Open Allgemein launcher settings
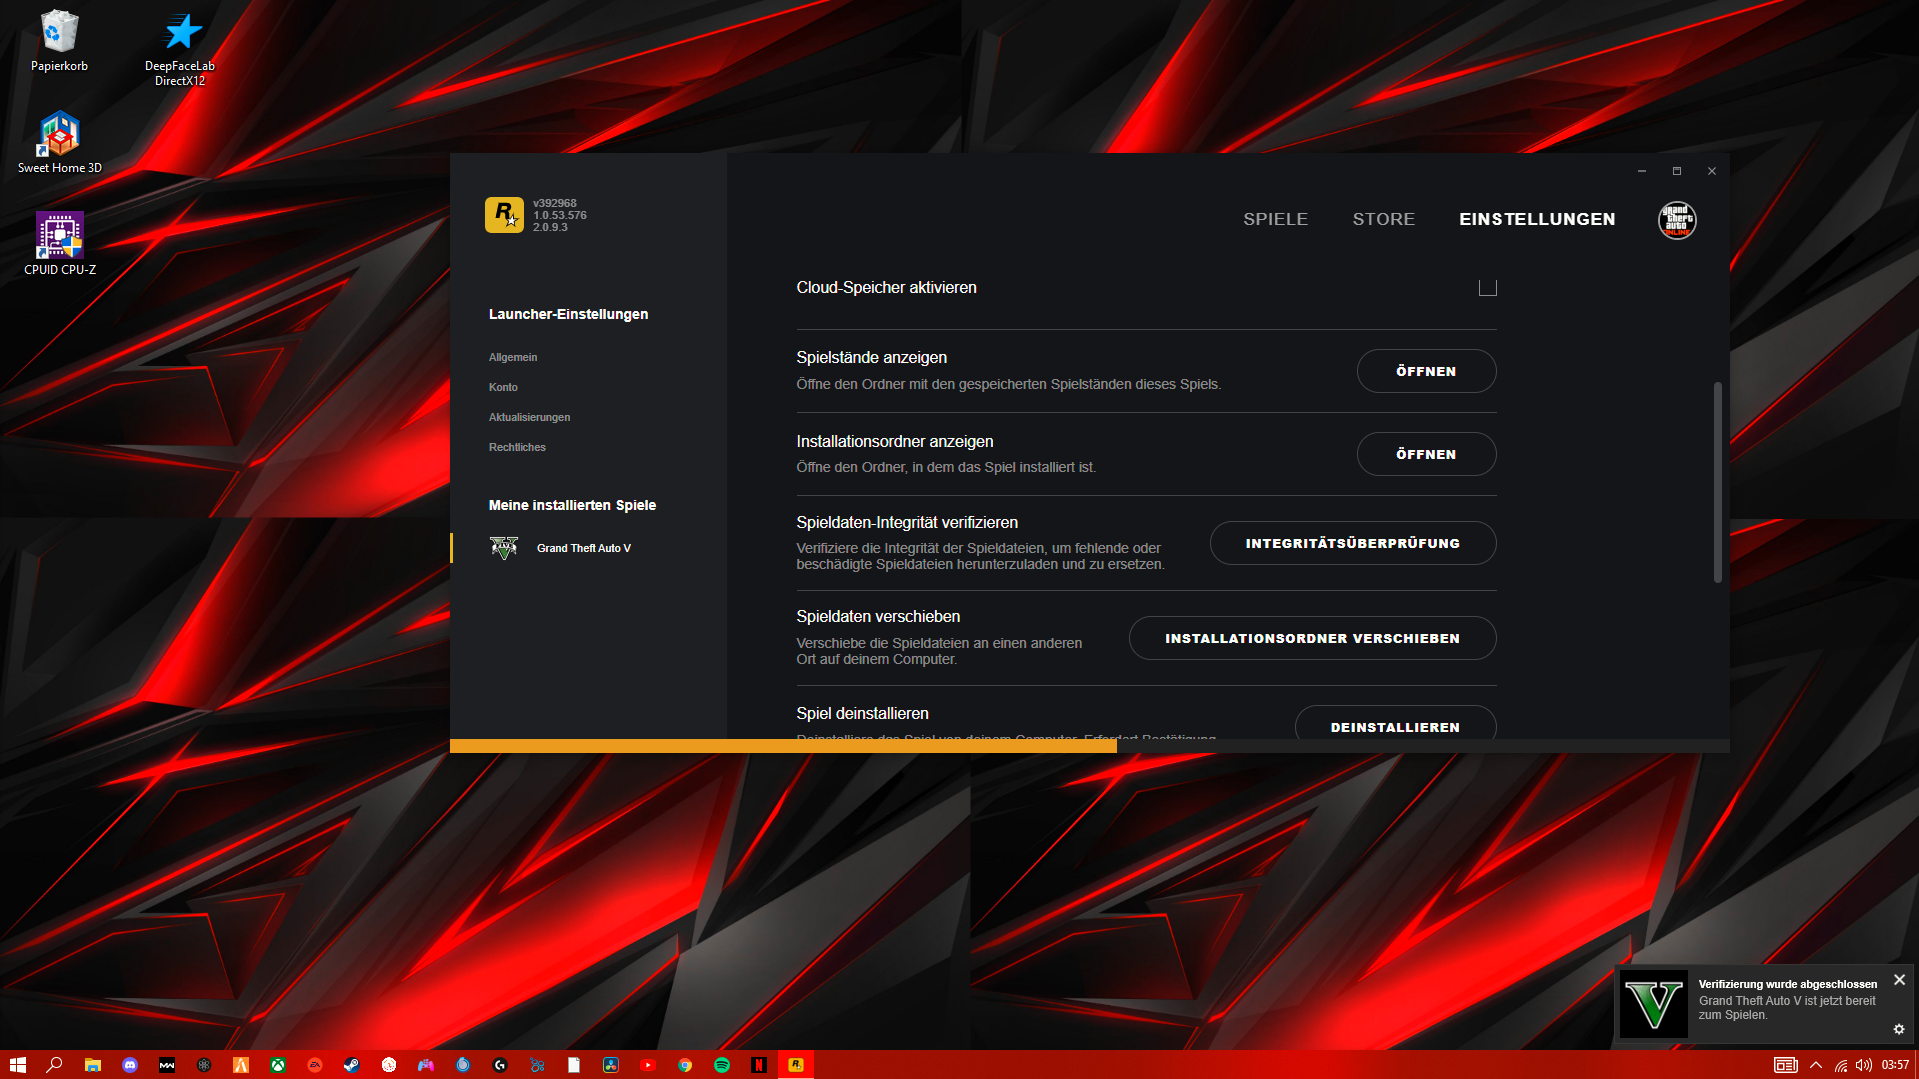 [513, 357]
